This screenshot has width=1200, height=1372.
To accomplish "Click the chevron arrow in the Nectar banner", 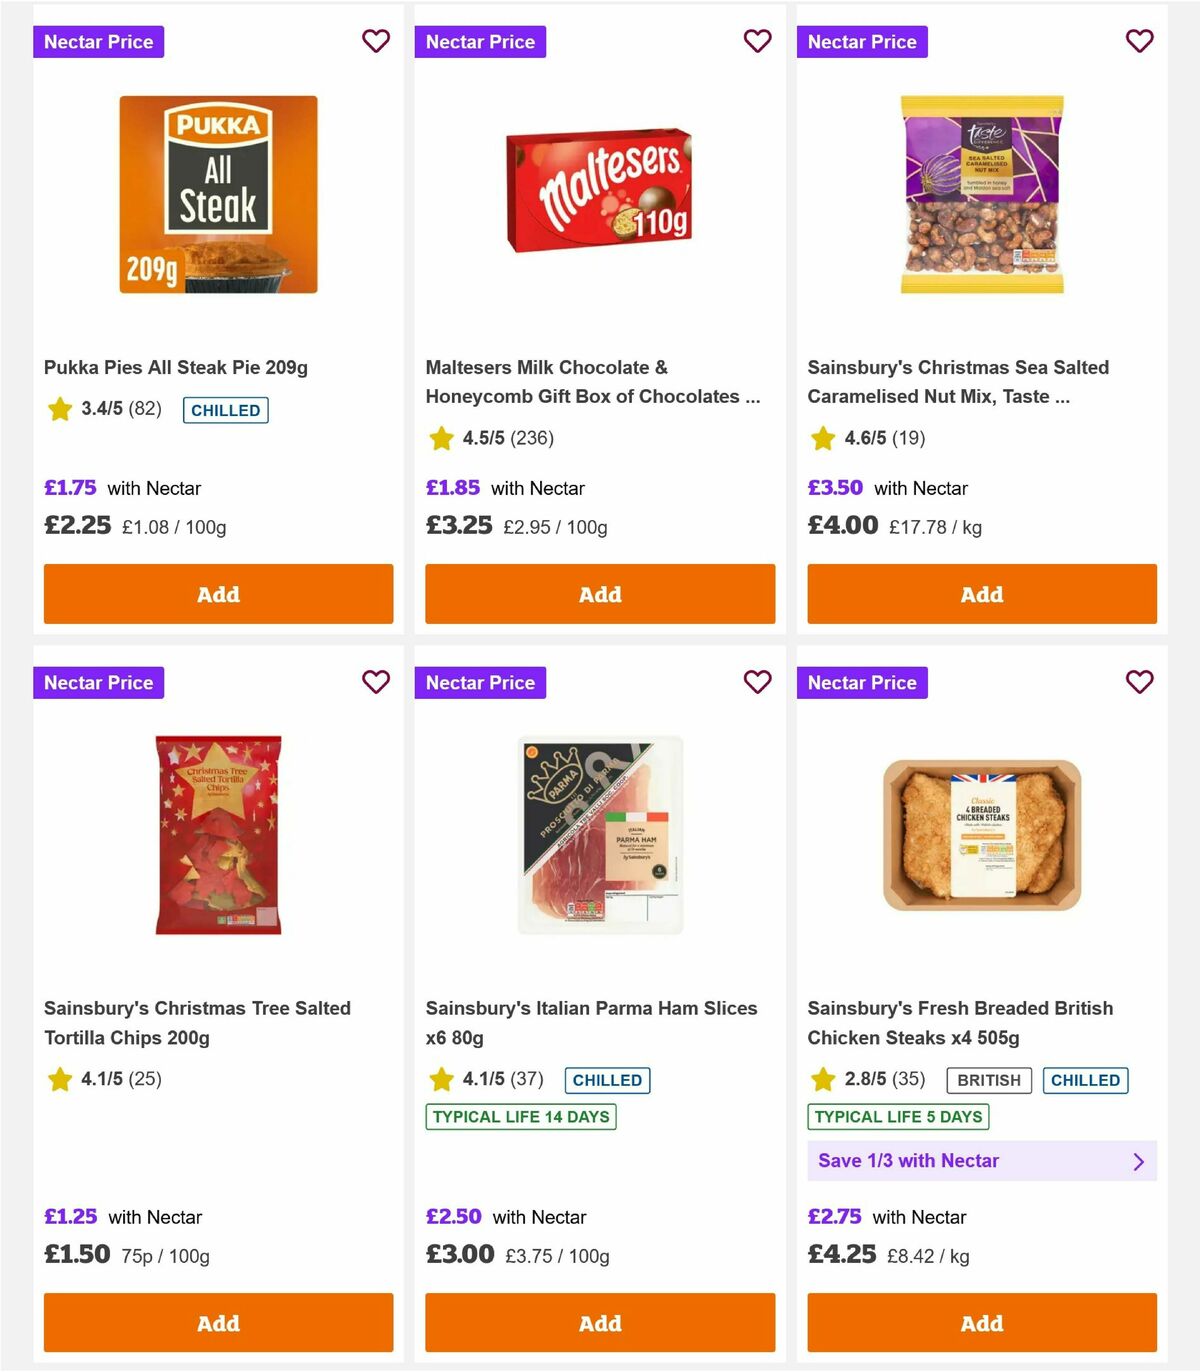I will (x=1138, y=1161).
